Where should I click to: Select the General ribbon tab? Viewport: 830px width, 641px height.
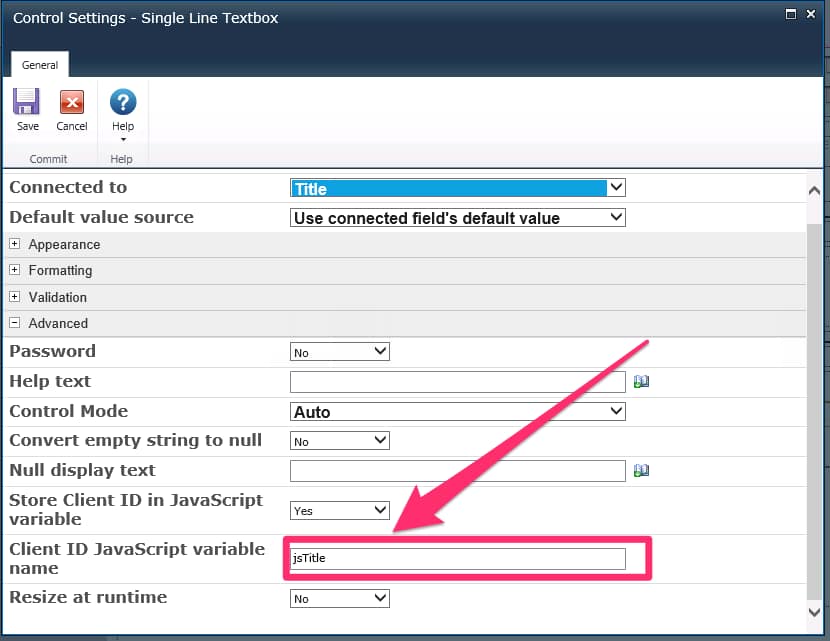tap(39, 64)
